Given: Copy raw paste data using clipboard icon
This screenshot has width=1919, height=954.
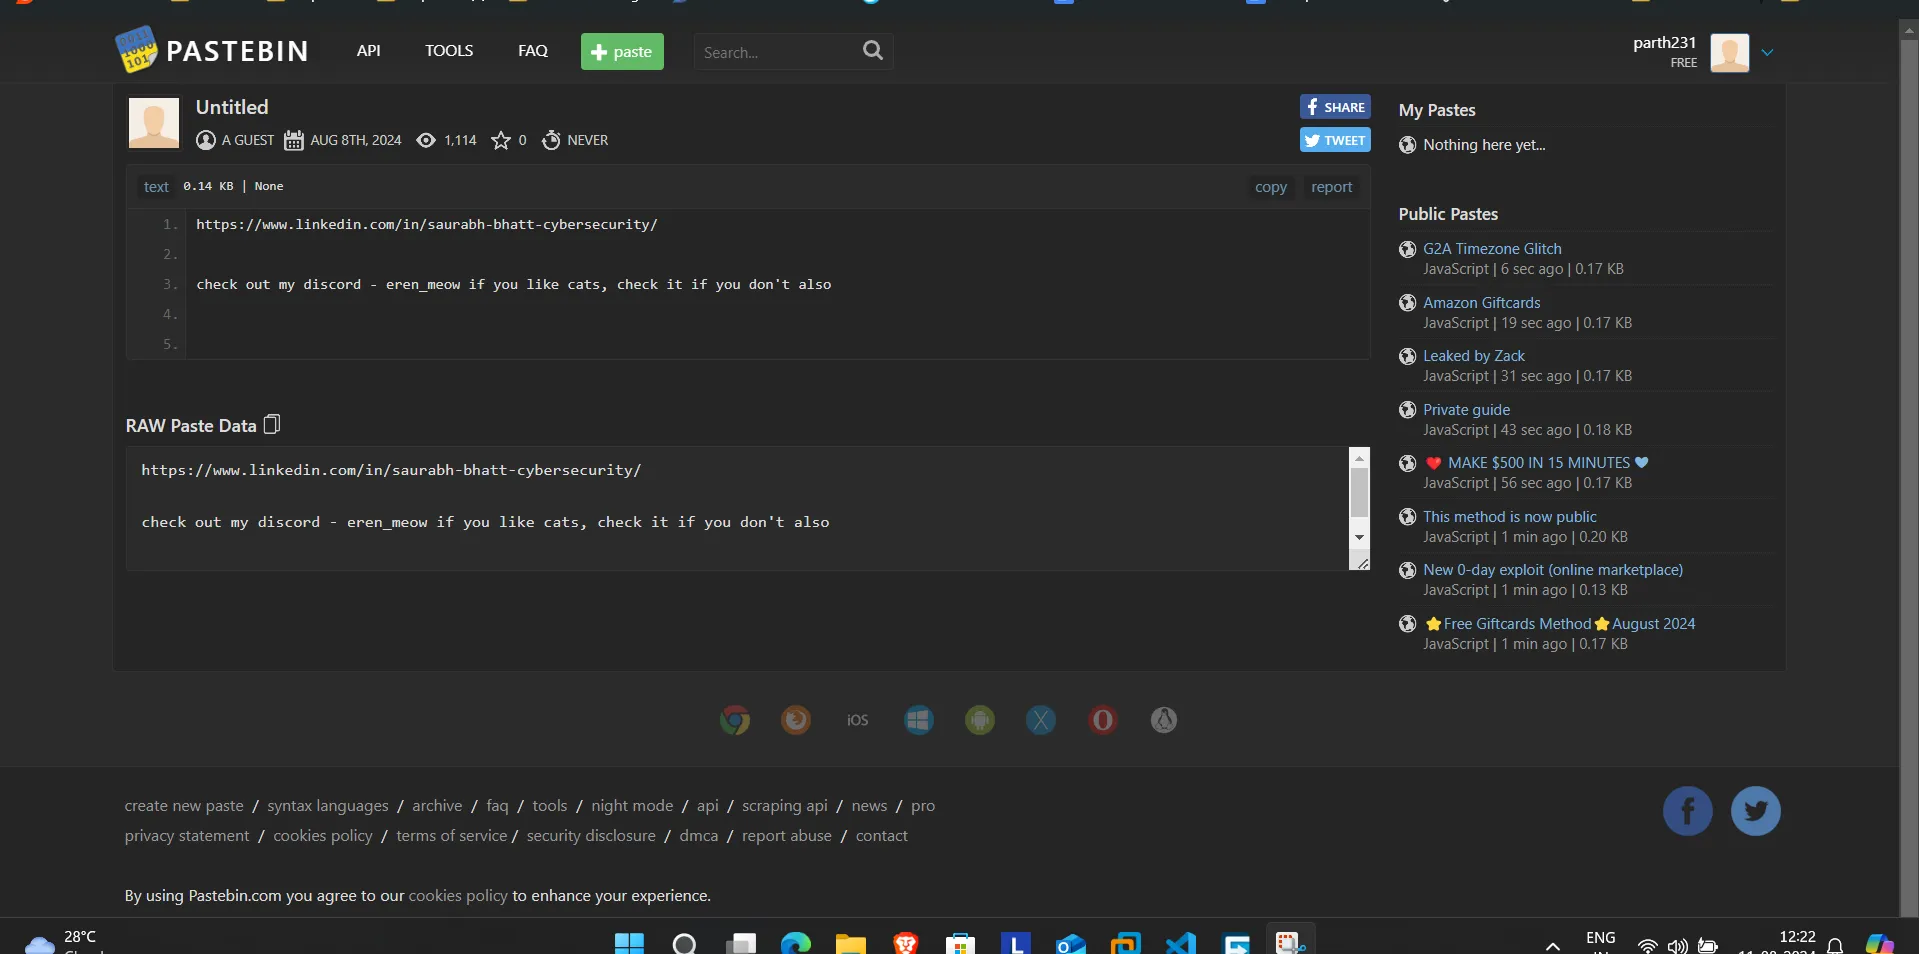Looking at the screenshot, I should click(x=272, y=425).
